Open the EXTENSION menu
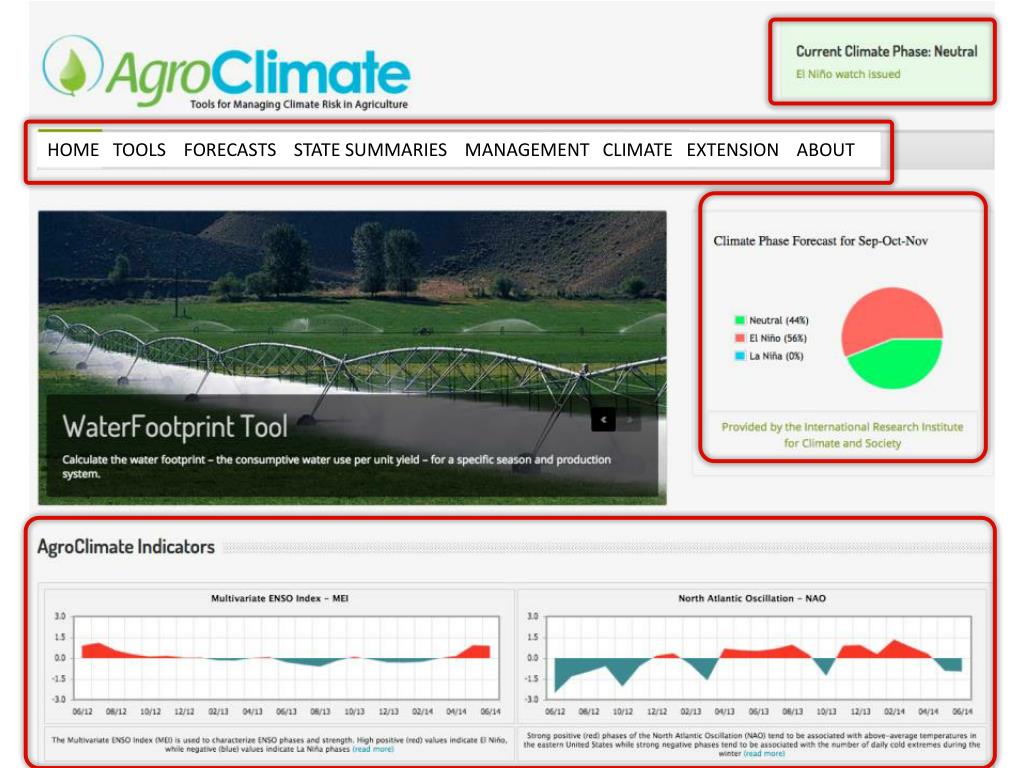Screen dimensions: 1024x768 pos(733,150)
